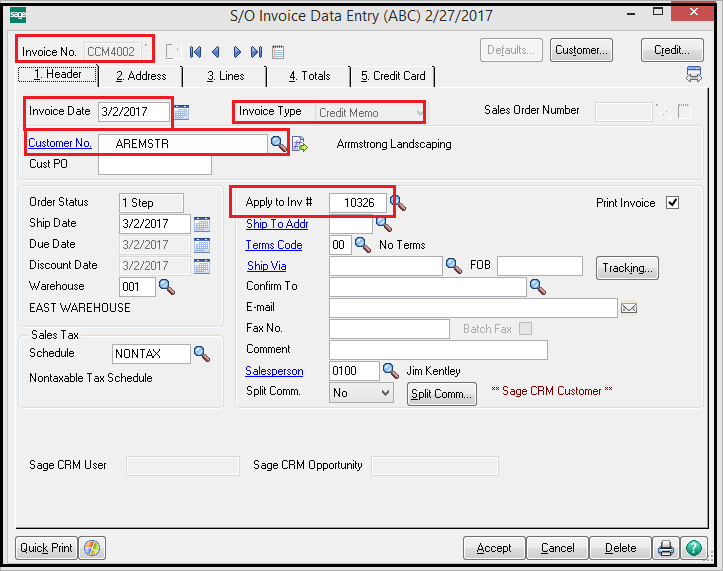Screen dimensions: 723x571
Task: Click the colorful Office icon near Quick Print
Action: point(92,548)
